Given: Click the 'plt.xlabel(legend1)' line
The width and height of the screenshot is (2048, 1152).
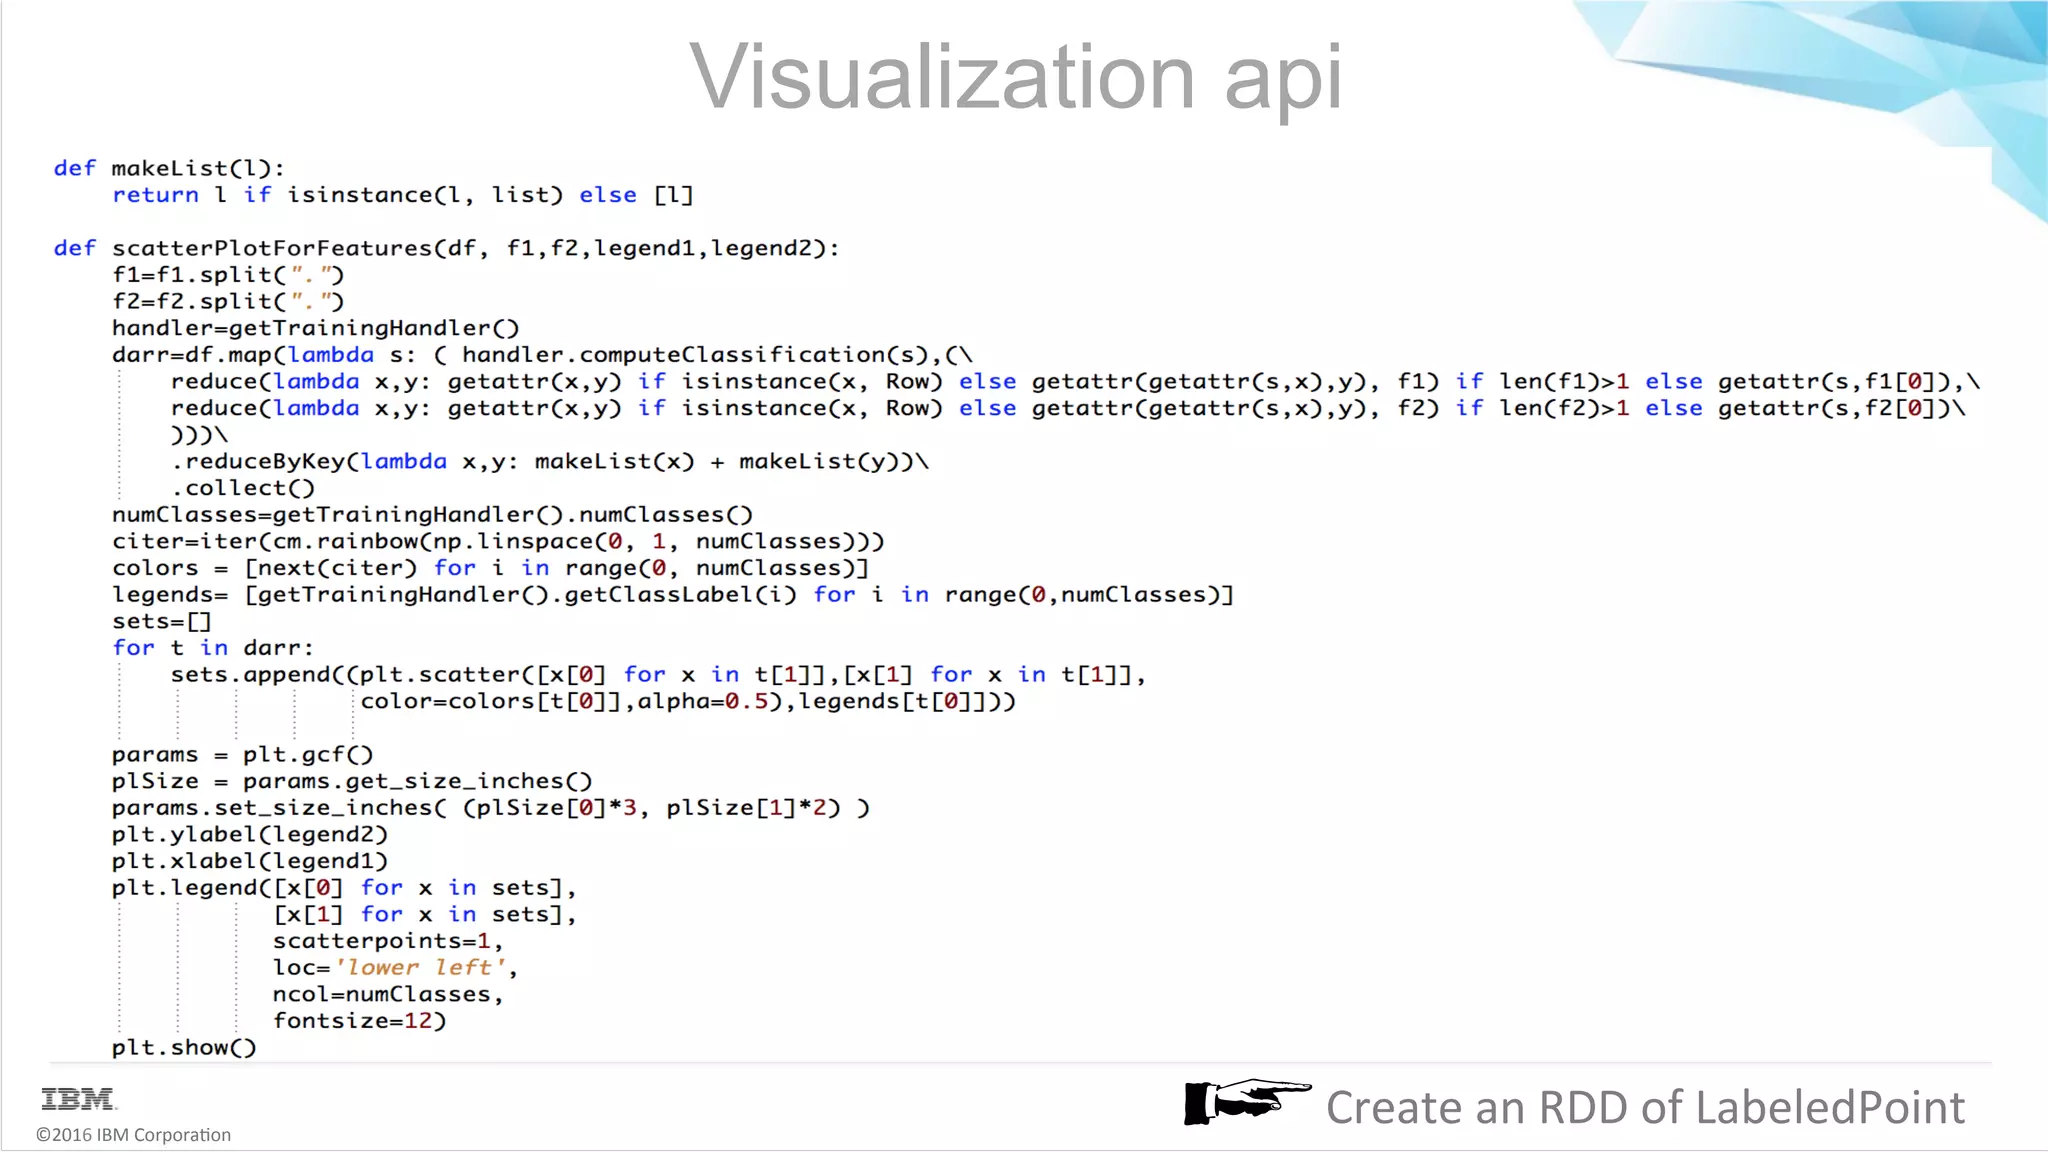Looking at the screenshot, I should coord(250,861).
